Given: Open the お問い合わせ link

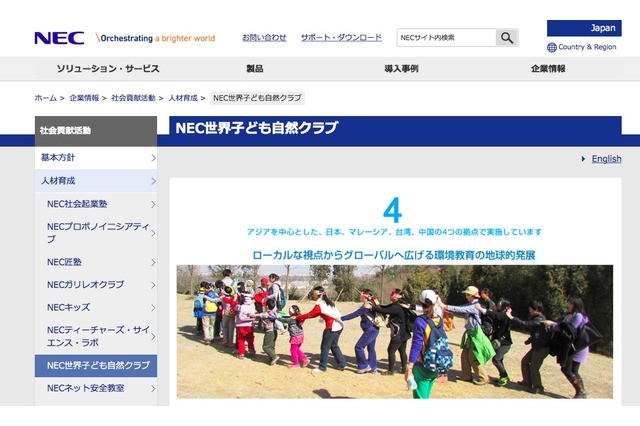Looking at the screenshot, I should click(x=264, y=38).
